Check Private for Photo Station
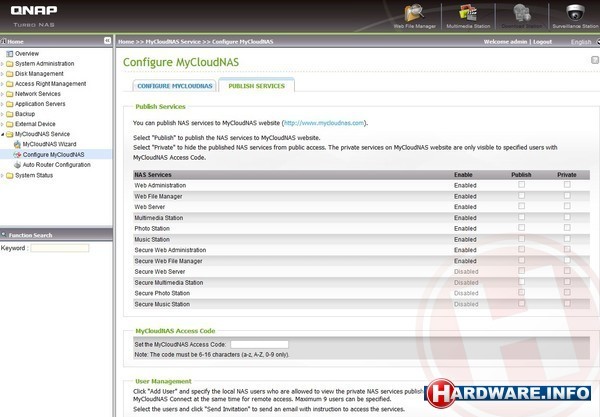Image resolution: width=600 pixels, height=417 pixels. click(567, 228)
